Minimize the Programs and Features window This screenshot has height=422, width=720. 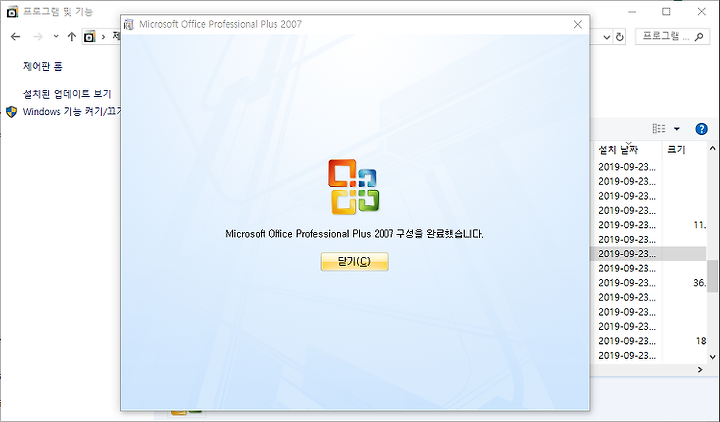[632, 11]
